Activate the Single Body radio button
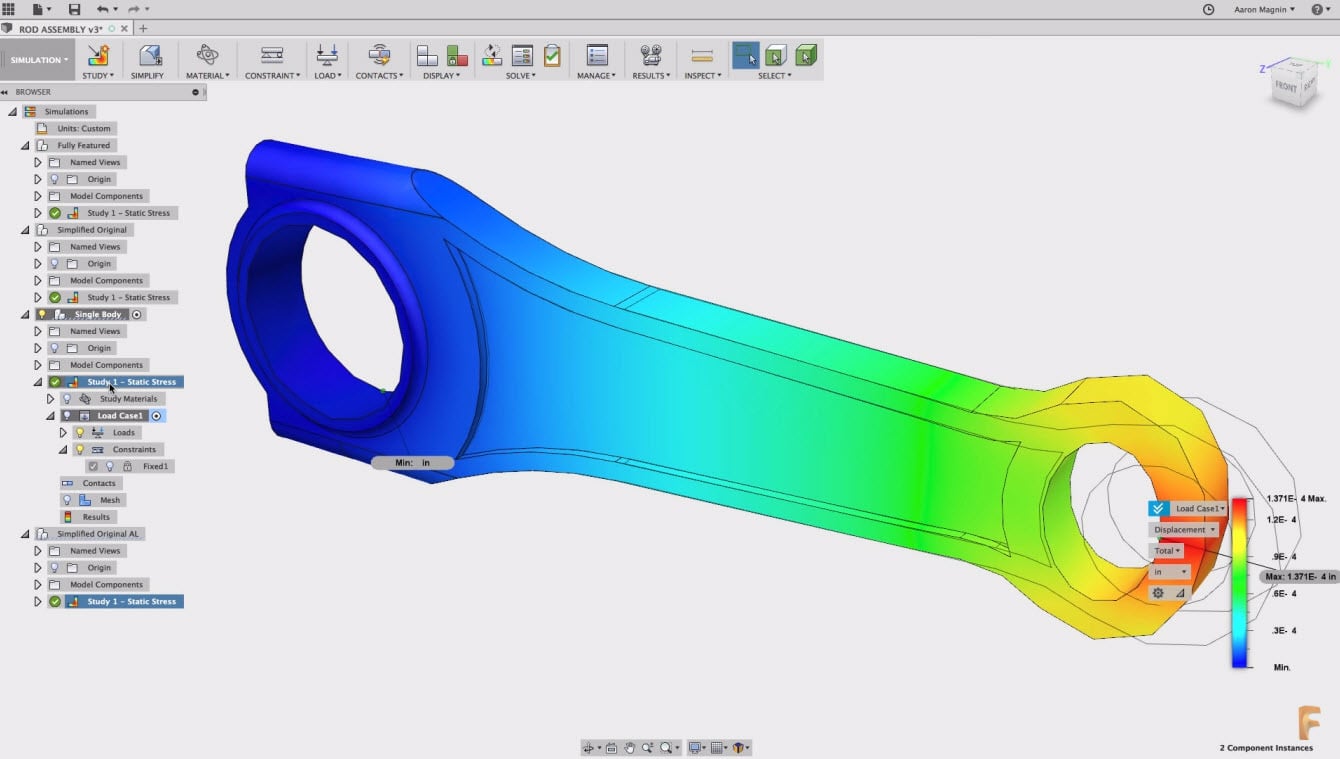 point(137,314)
